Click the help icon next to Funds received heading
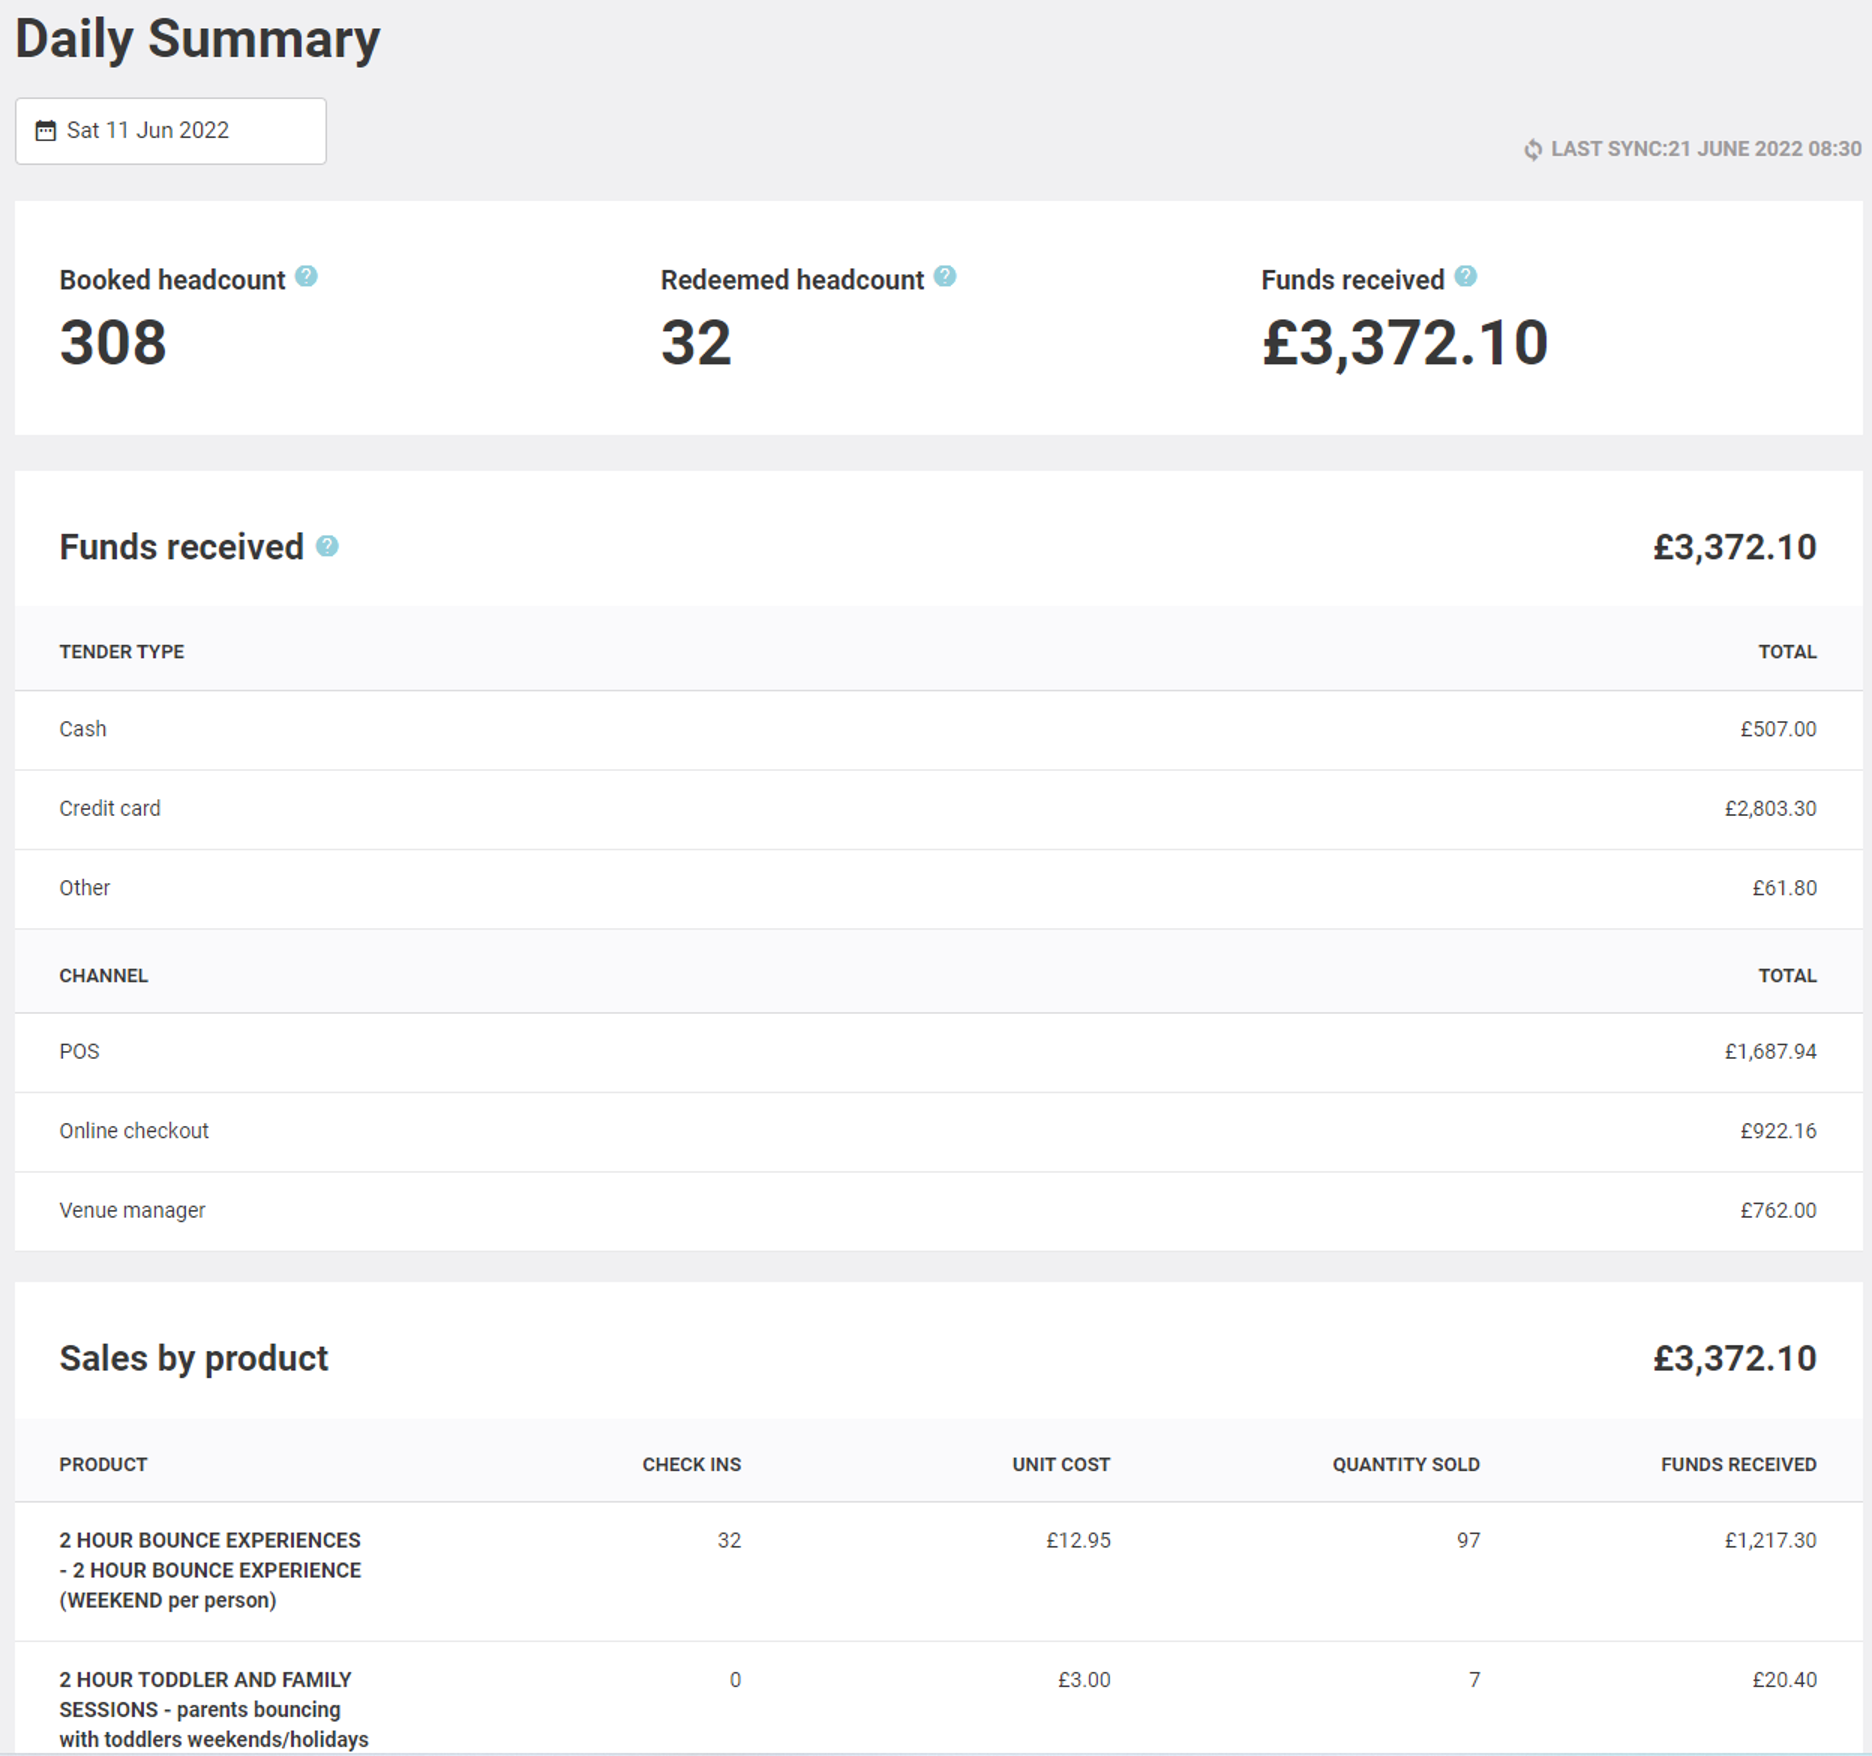 click(326, 547)
